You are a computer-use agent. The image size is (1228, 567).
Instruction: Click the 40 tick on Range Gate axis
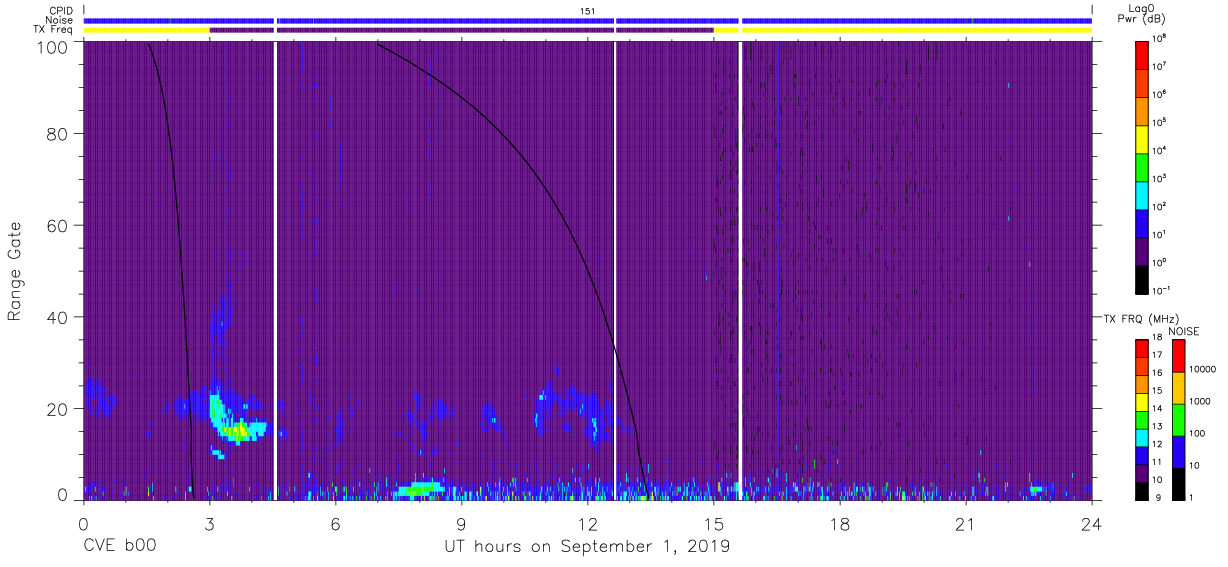(x=59, y=317)
